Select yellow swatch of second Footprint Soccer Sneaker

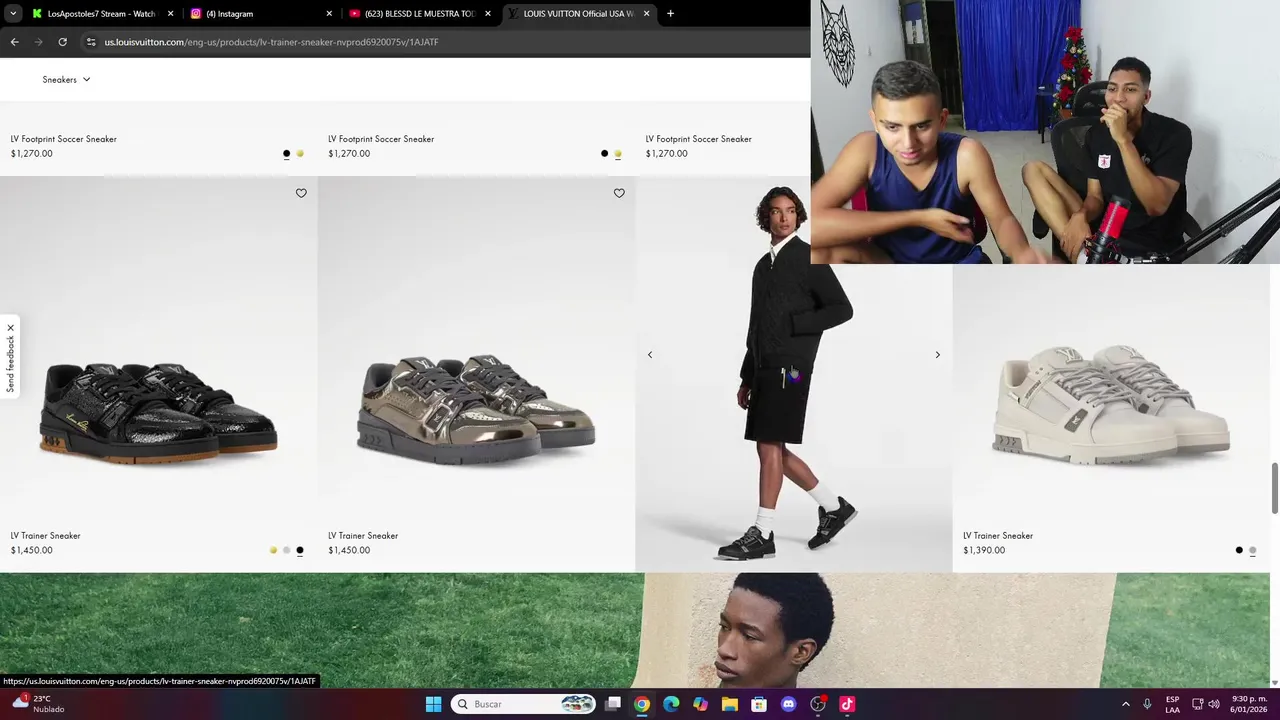tap(617, 154)
